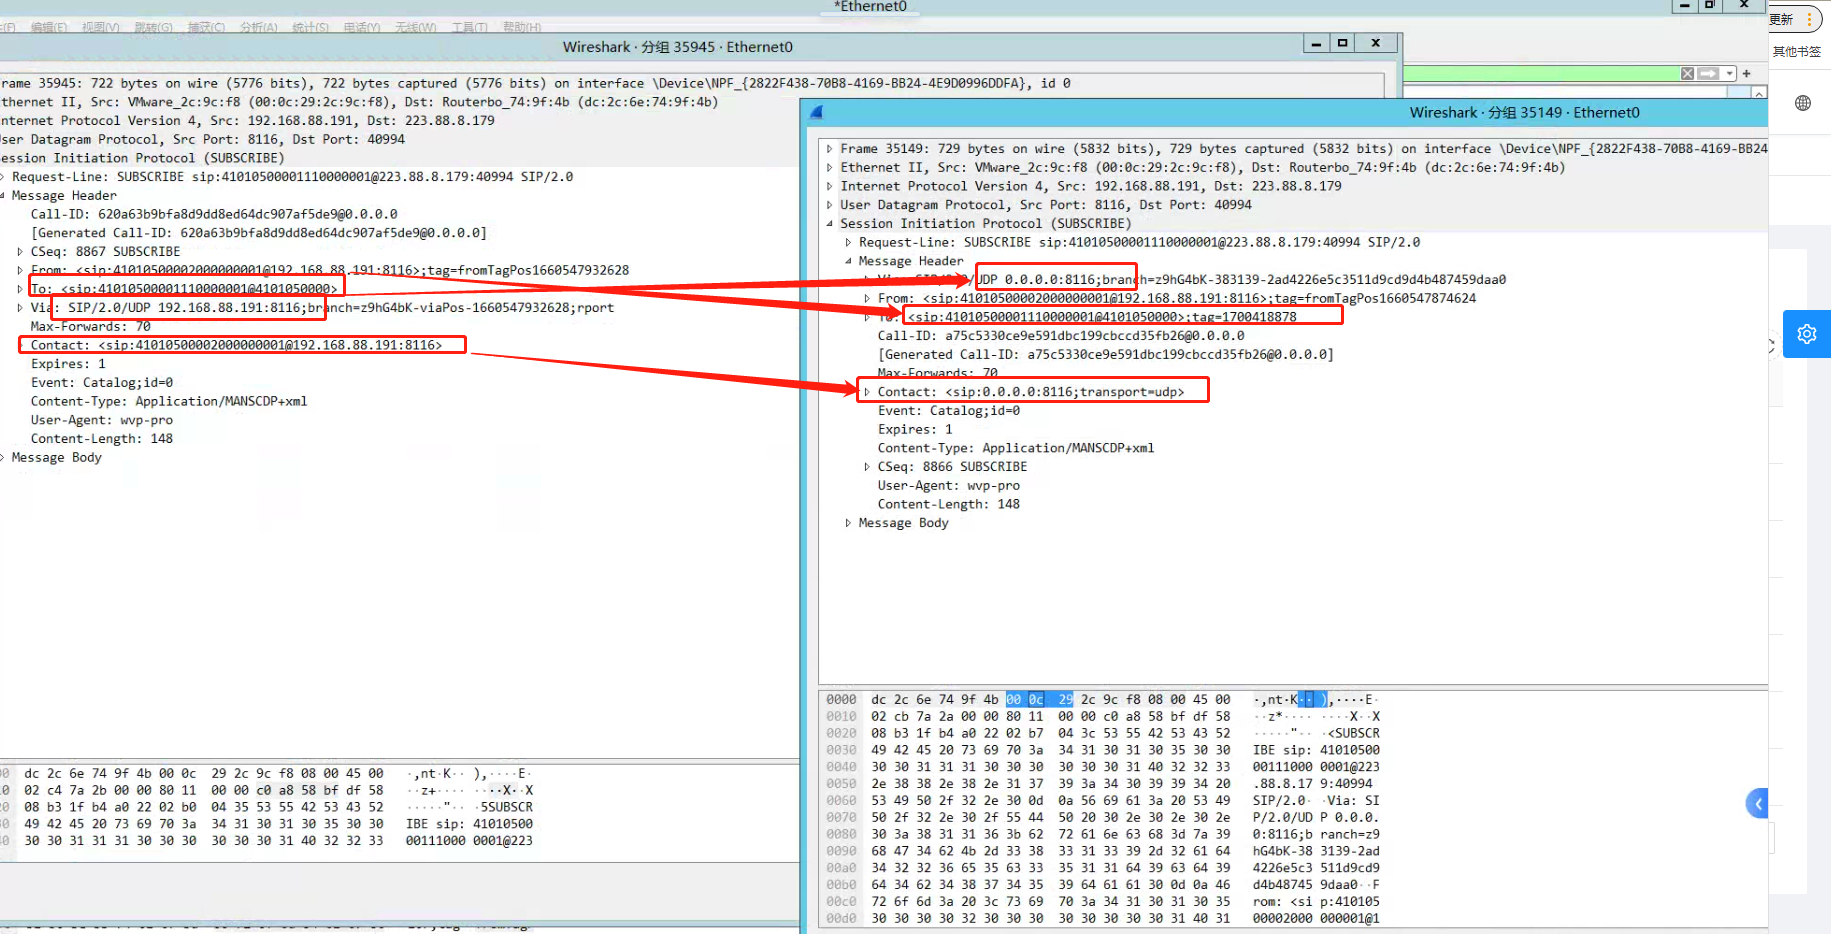Select Event: Catalog;id=0 in packet 35149 window
1831x934 pixels.
949,411
